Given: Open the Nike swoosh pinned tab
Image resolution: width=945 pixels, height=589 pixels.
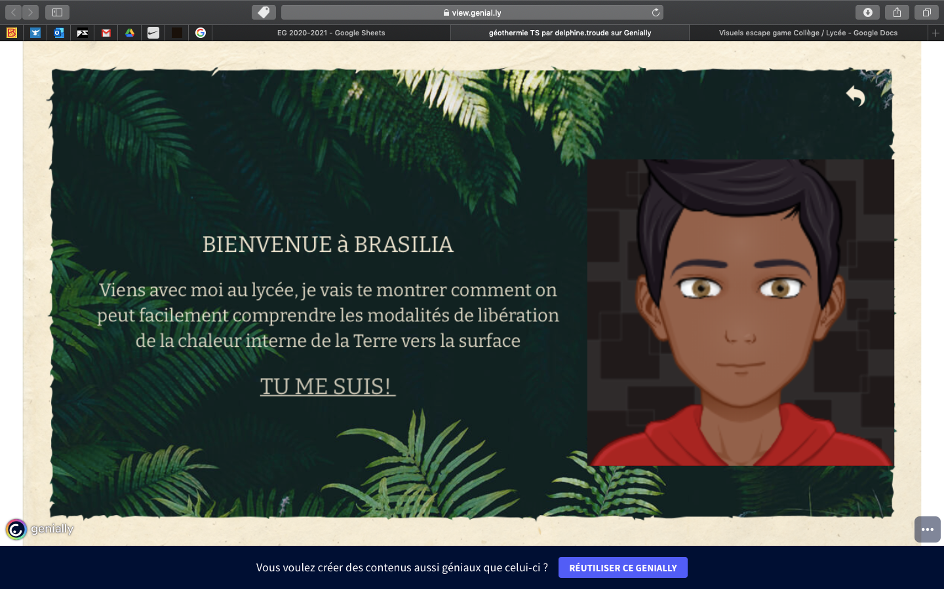Looking at the screenshot, I should click(153, 33).
